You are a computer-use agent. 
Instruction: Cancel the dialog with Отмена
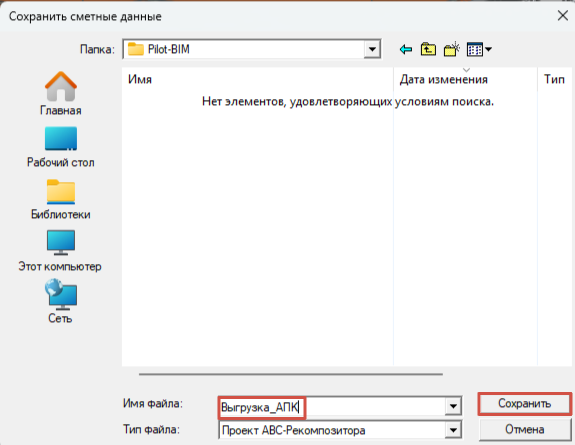click(x=524, y=429)
